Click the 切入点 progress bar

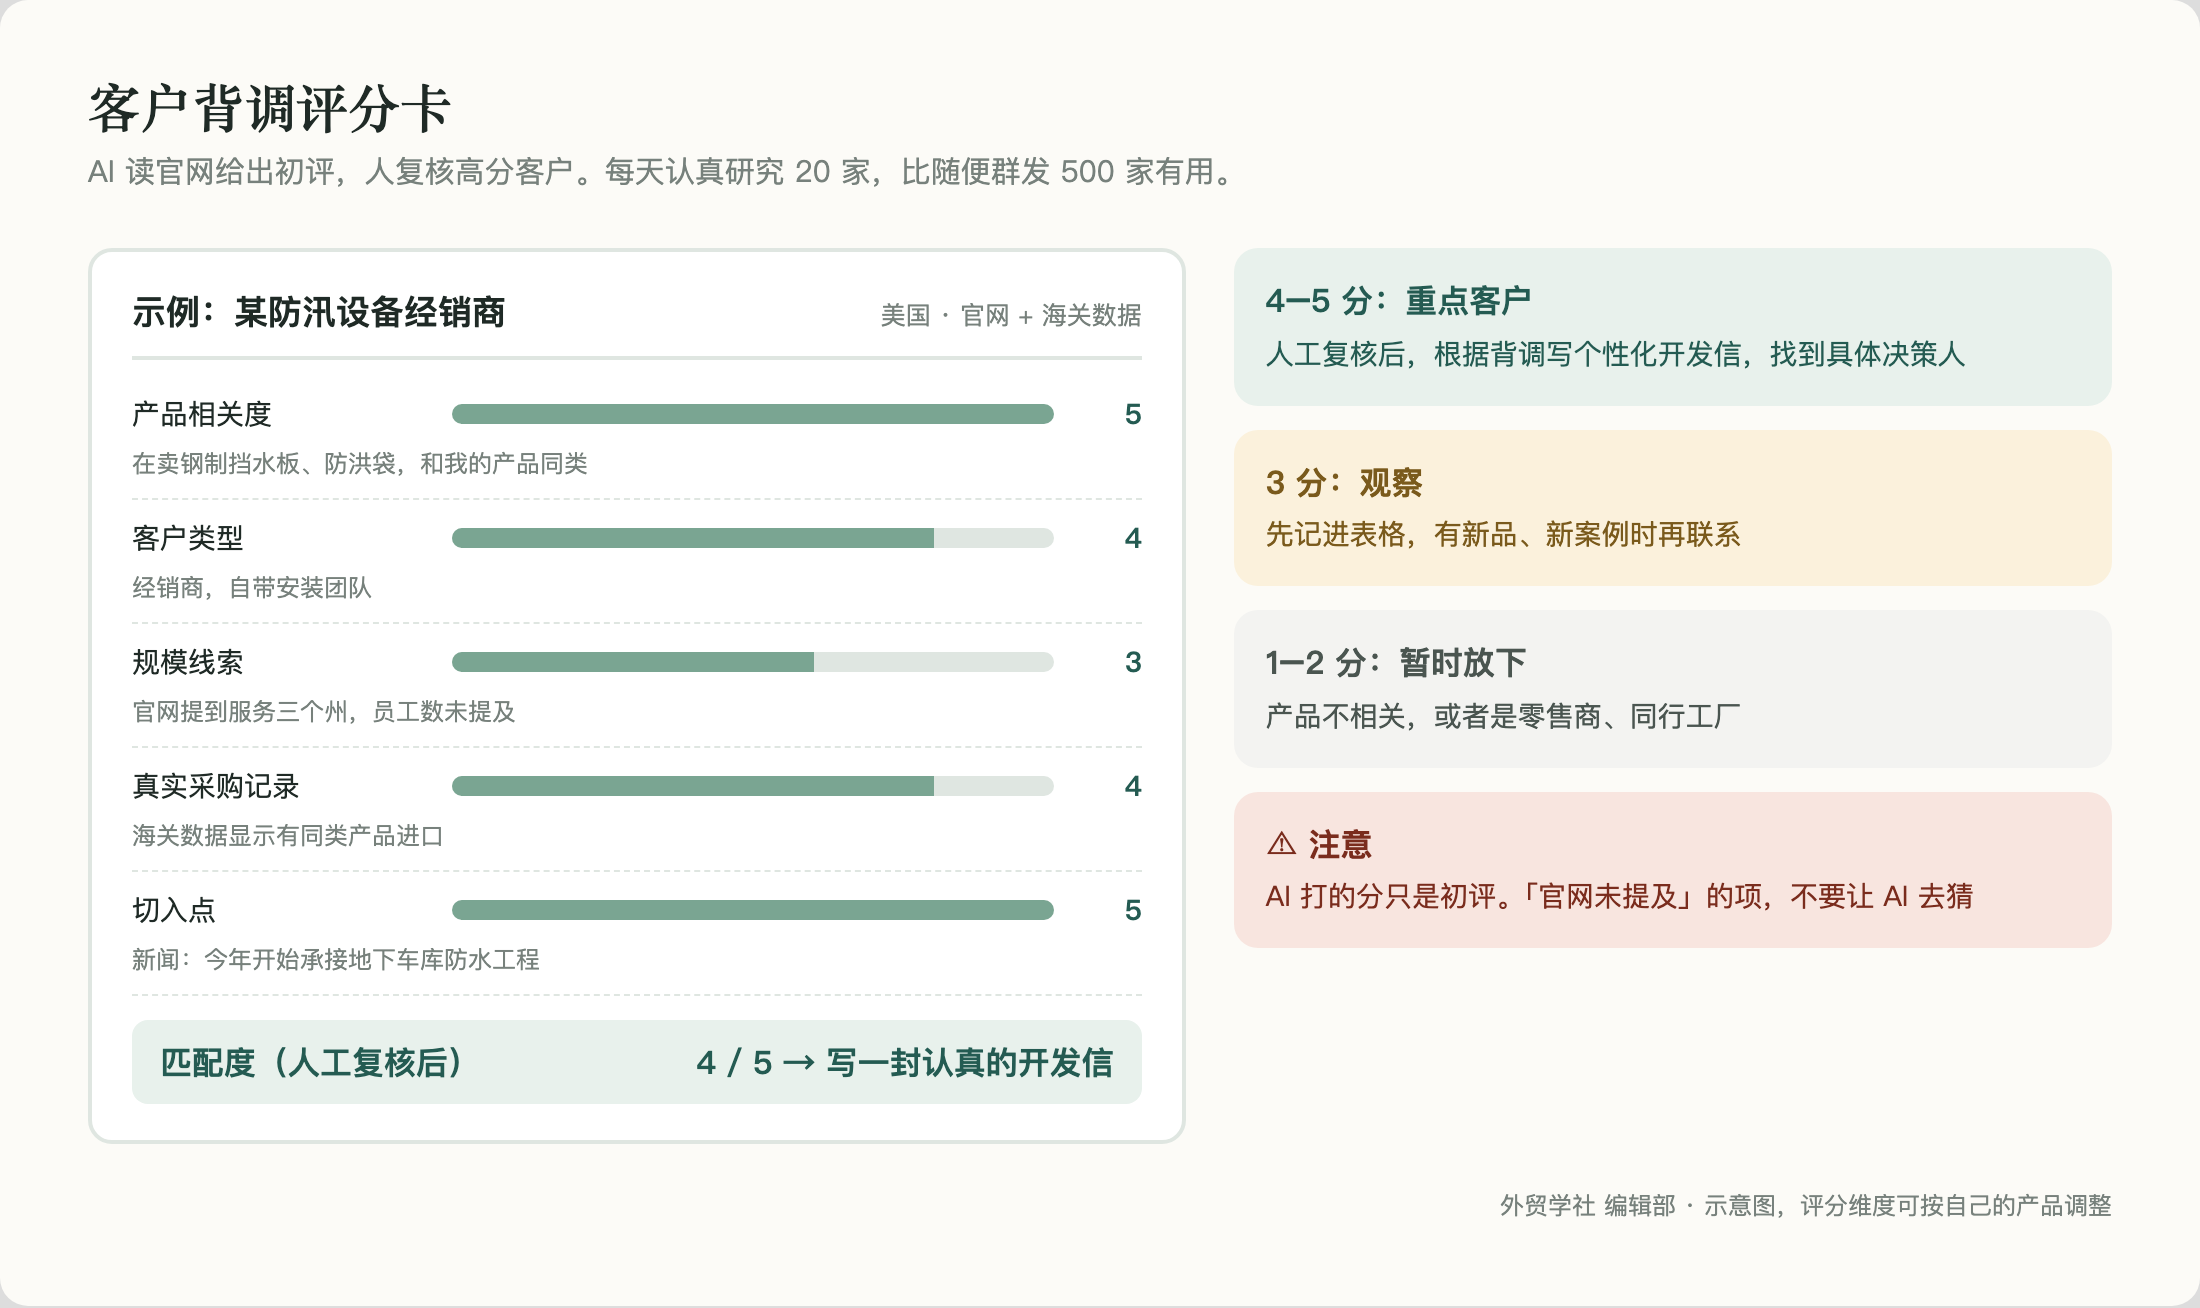click(753, 910)
